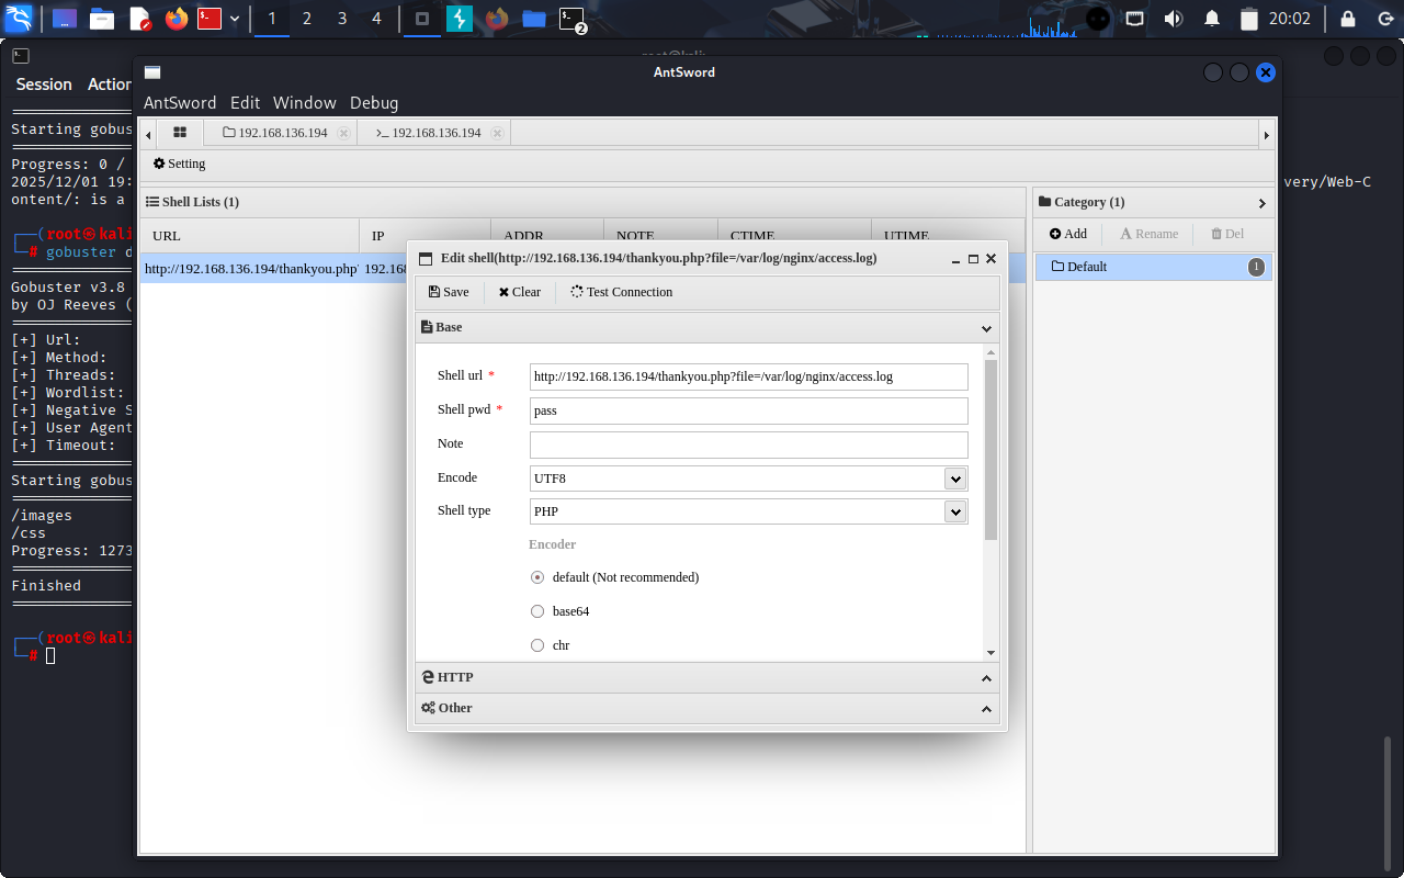
Task: Open the notifications bell icon
Action: click(1212, 18)
